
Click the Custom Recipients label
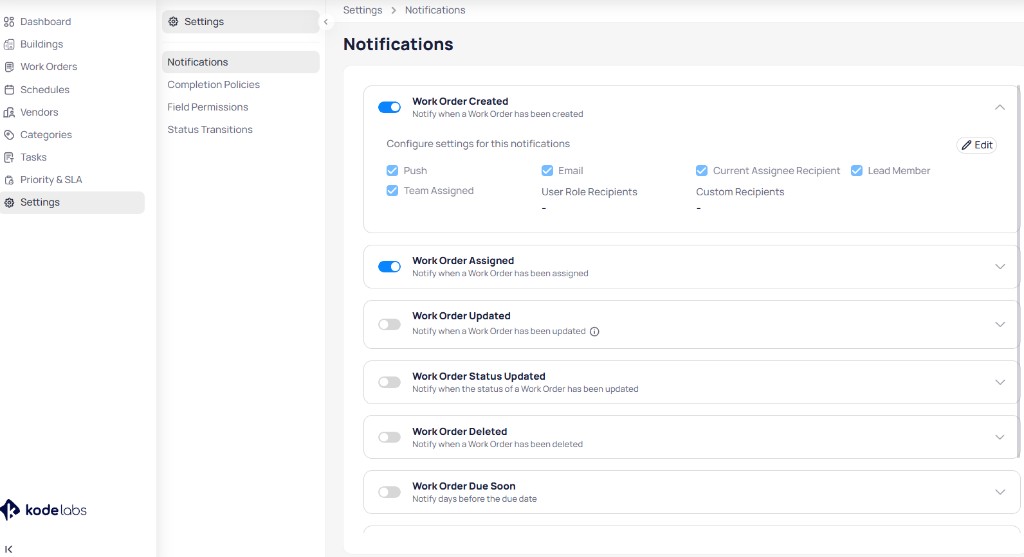pyautogui.click(x=740, y=192)
